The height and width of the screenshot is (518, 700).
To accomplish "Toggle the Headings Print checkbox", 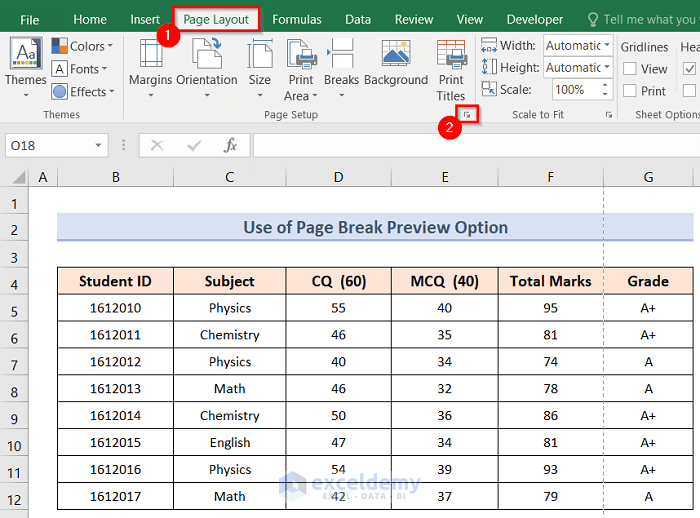I will (x=689, y=91).
